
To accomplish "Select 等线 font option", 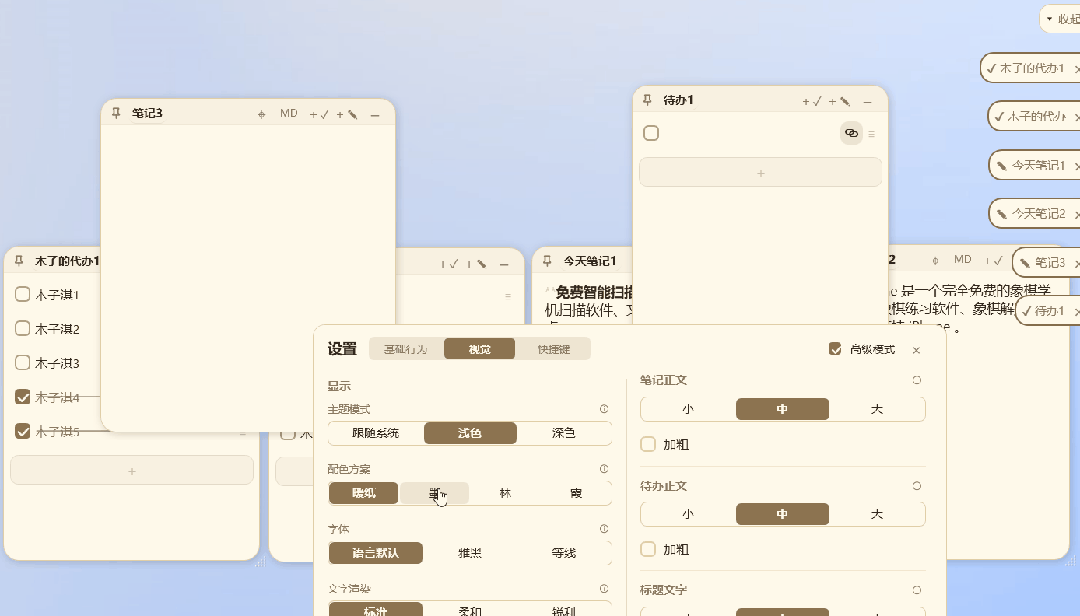I will click(563, 553).
